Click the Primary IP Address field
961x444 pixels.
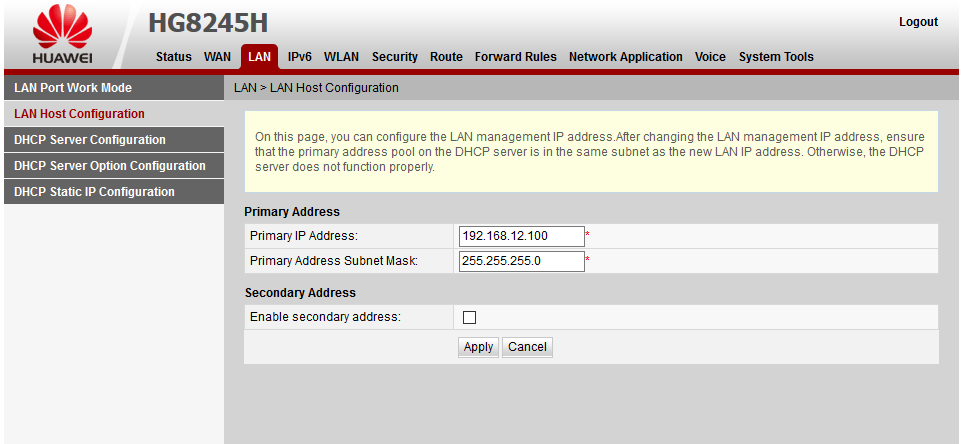(x=521, y=236)
